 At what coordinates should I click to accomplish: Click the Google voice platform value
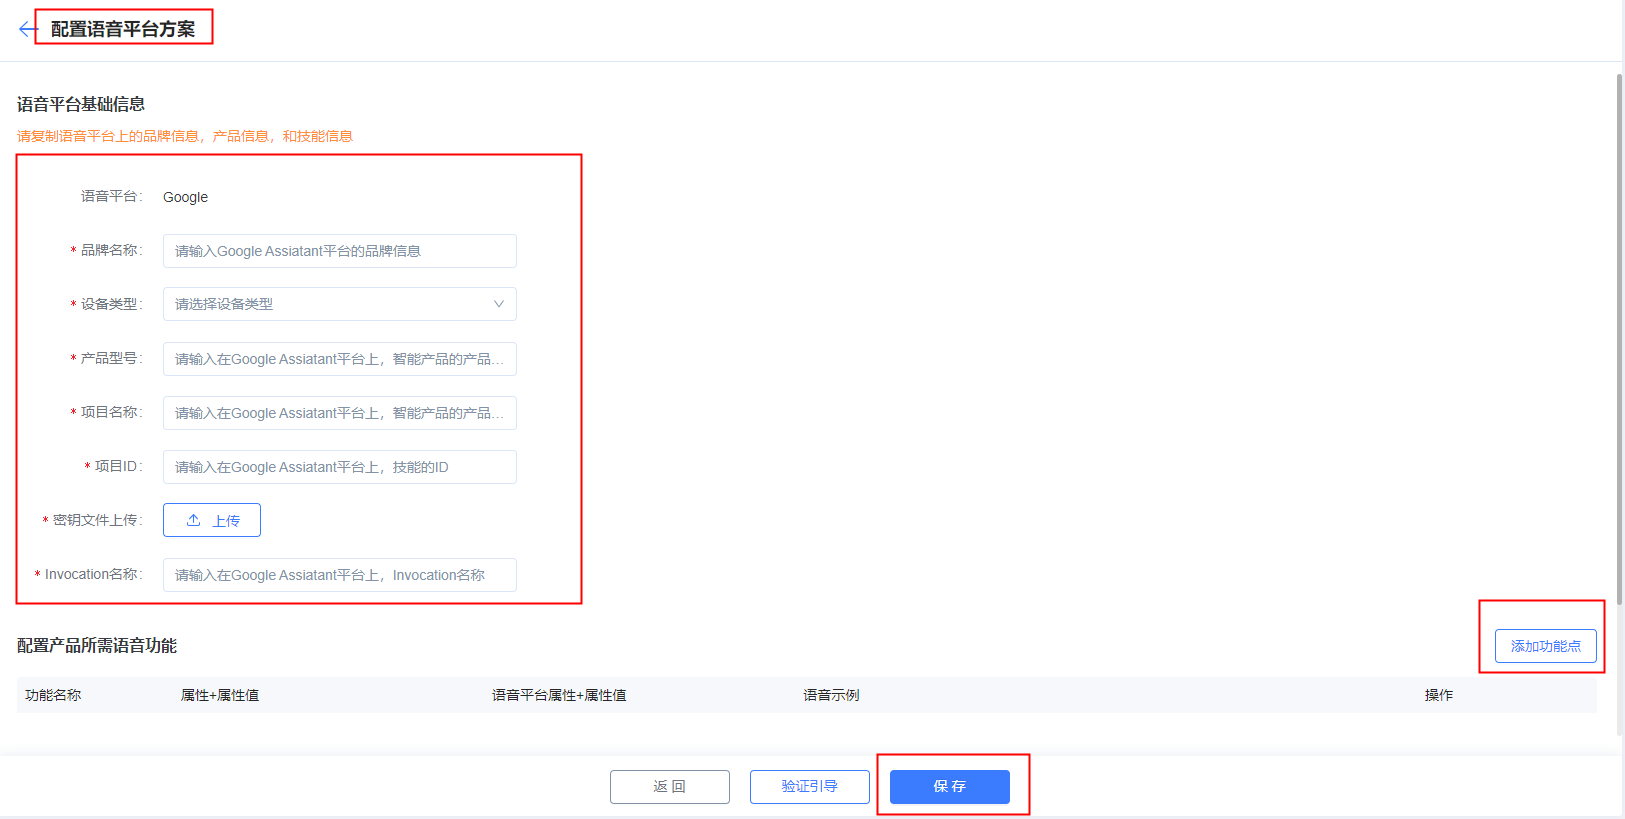[186, 197]
